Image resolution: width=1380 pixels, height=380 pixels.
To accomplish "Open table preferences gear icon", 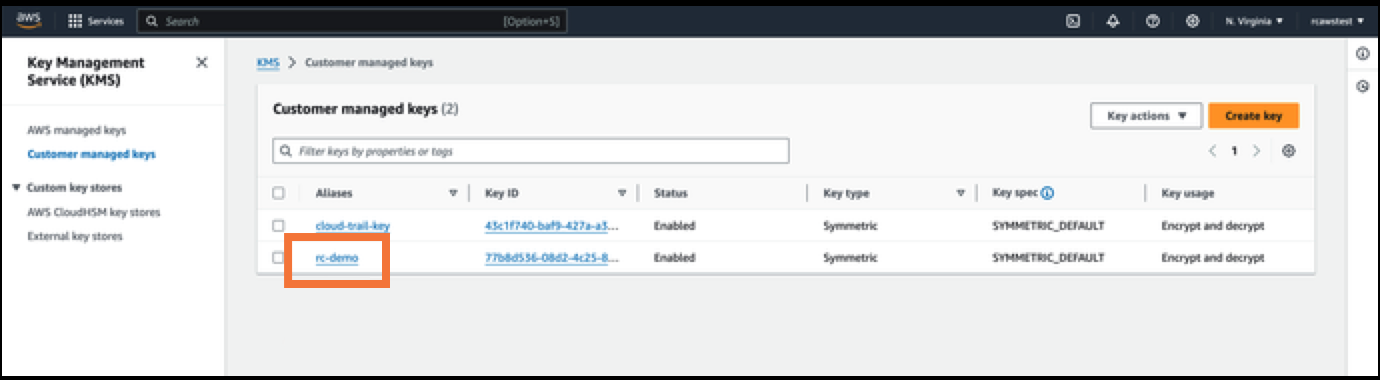I will point(1289,151).
